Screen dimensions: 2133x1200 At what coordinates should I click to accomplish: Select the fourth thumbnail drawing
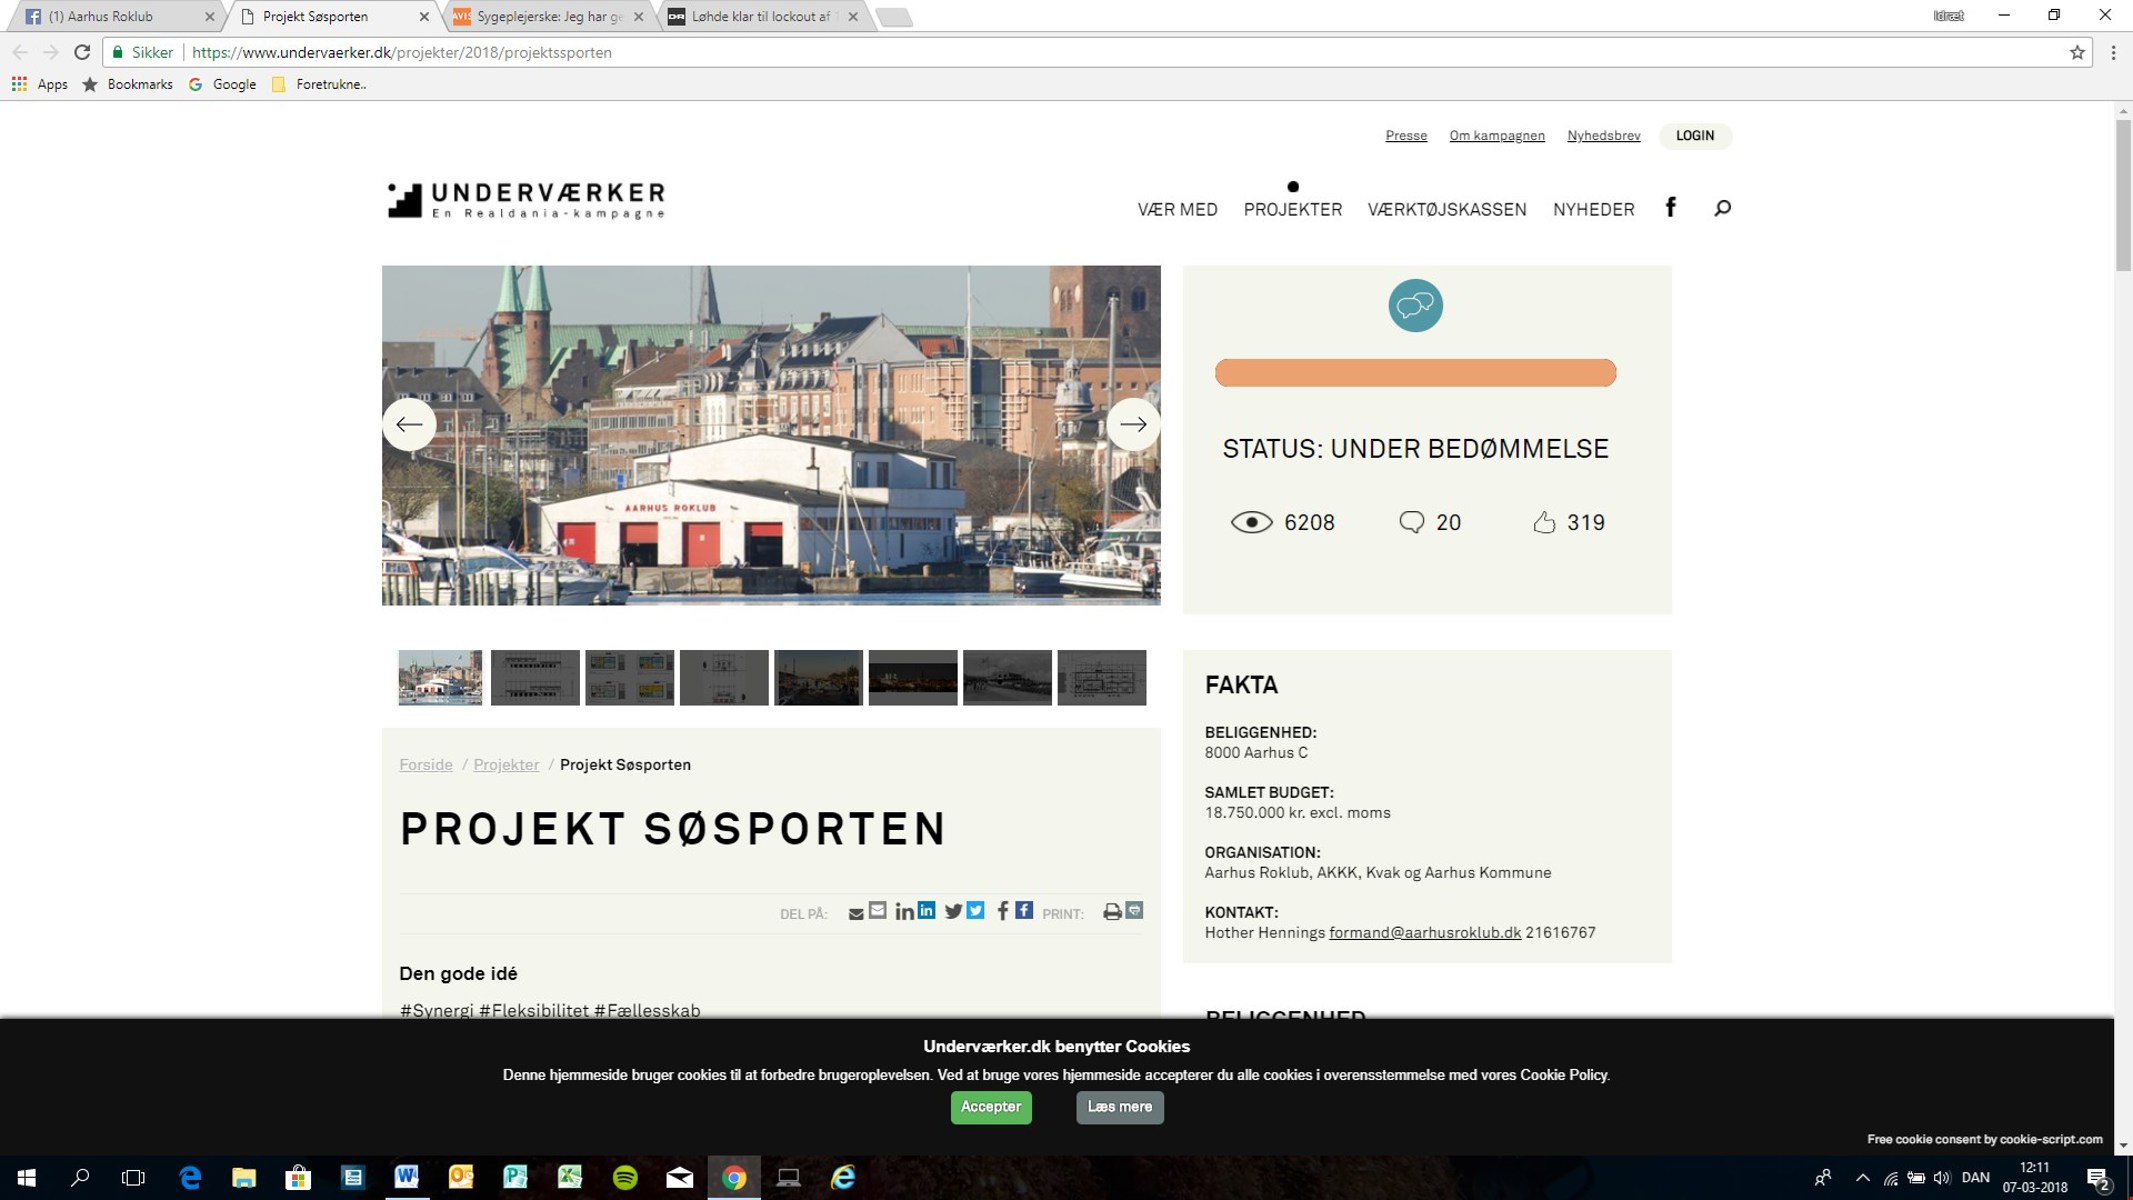[724, 678]
